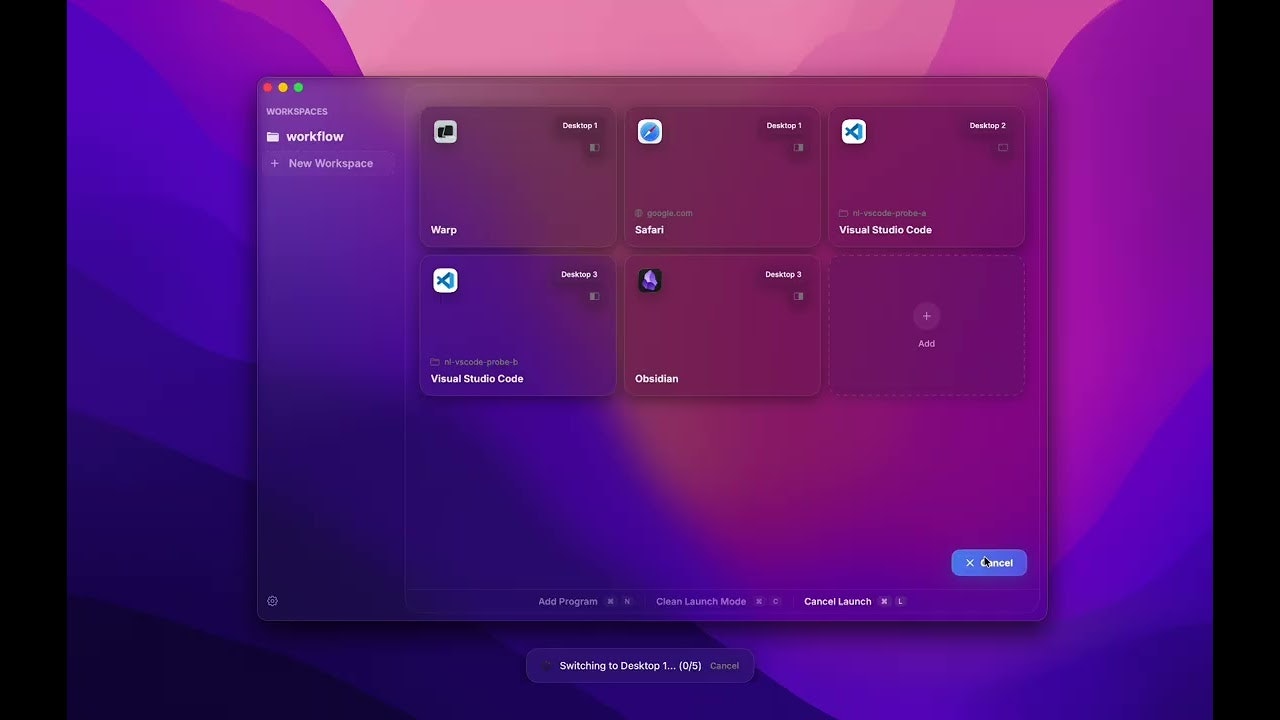
Task: Minimize the window with the yellow button
Action: (x=283, y=88)
